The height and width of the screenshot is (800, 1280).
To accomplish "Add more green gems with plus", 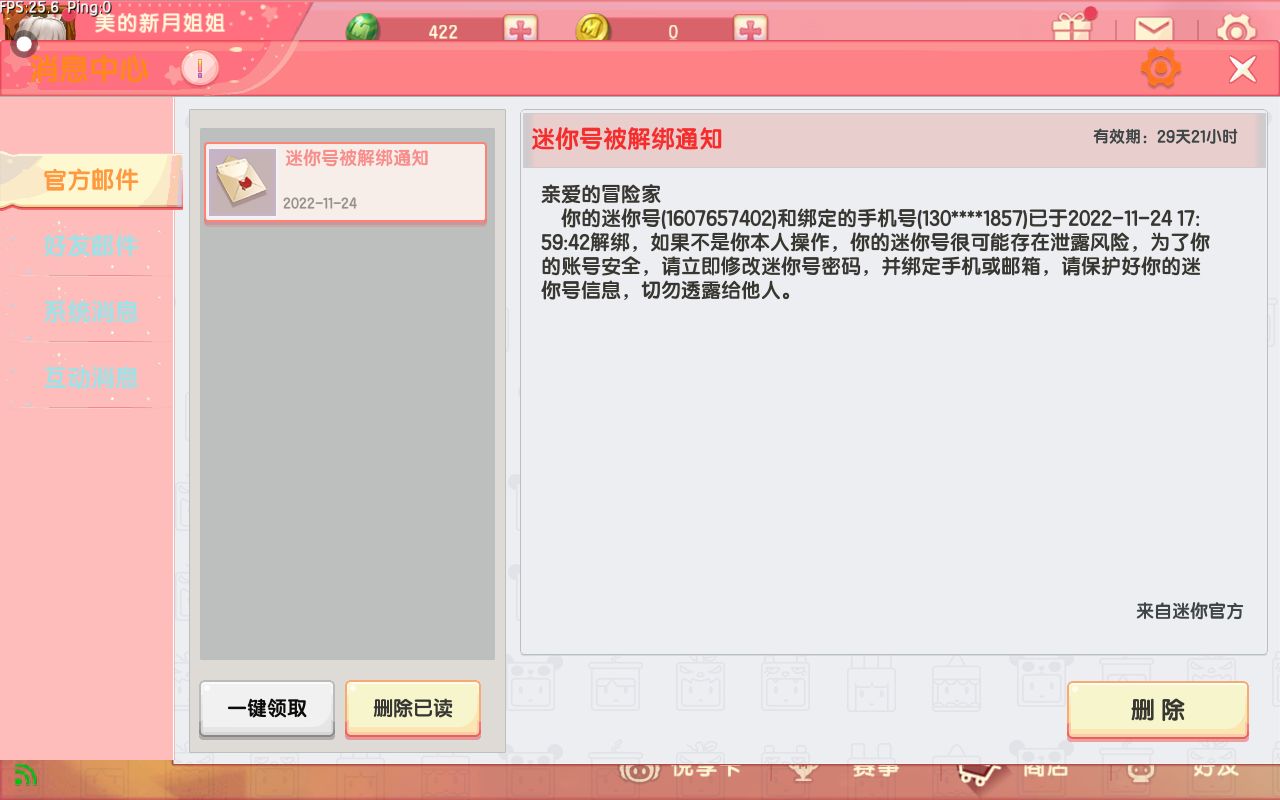I will (x=520, y=30).
